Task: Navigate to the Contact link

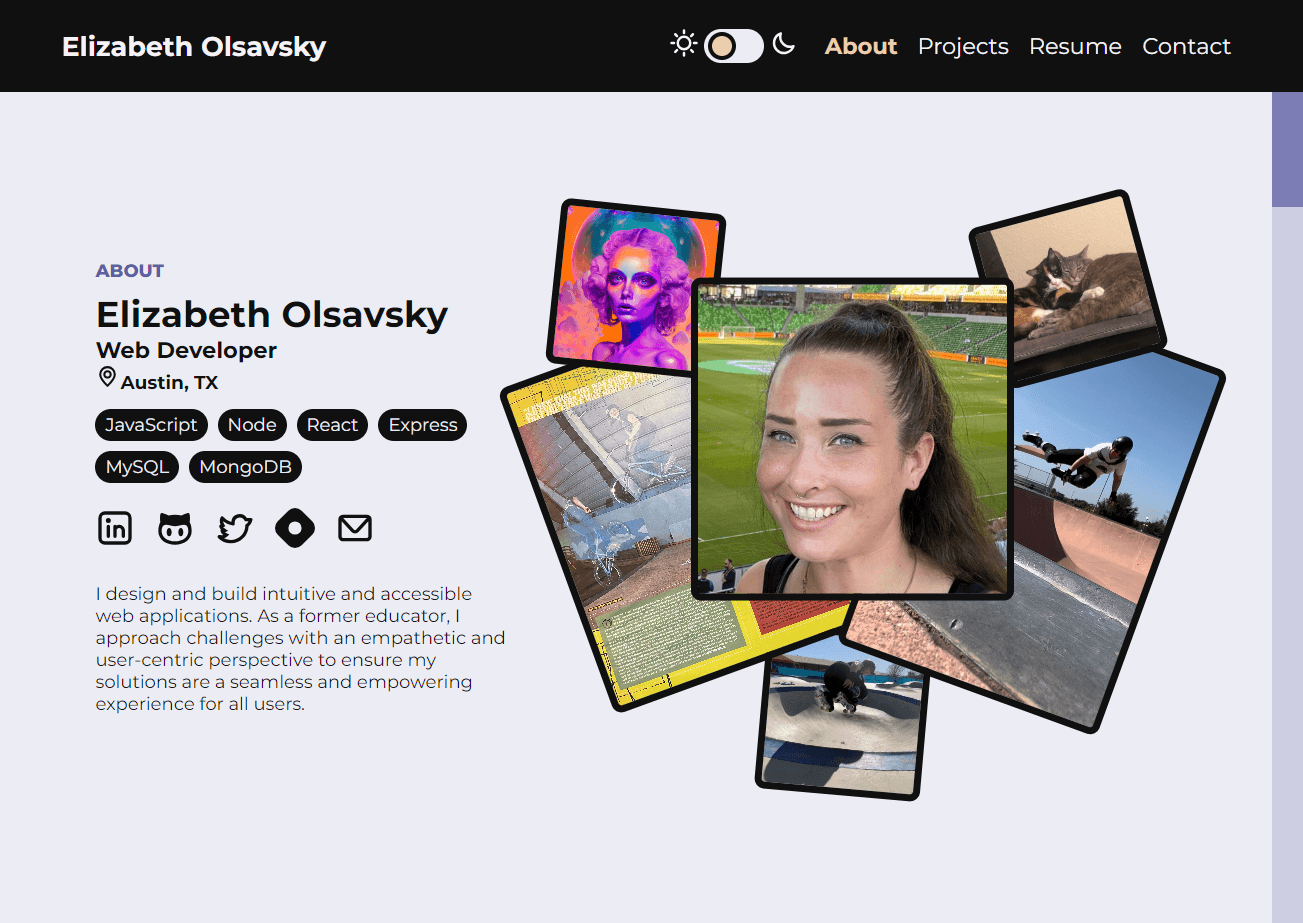Action: pos(1186,46)
